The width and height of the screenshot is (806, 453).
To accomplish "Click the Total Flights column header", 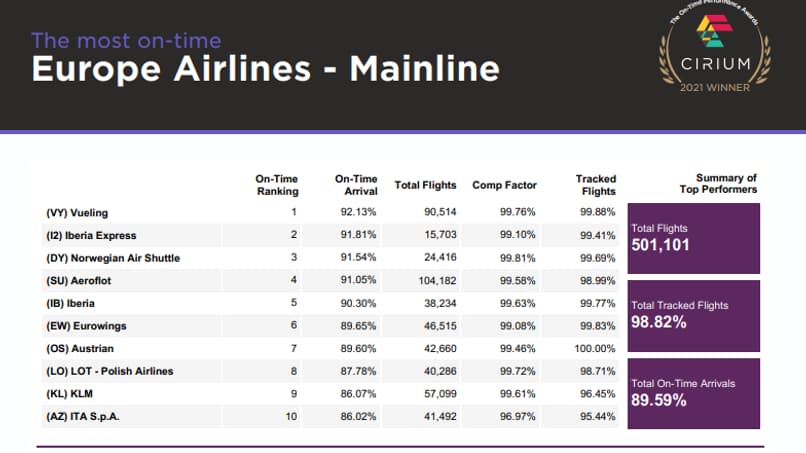I will pos(425,185).
